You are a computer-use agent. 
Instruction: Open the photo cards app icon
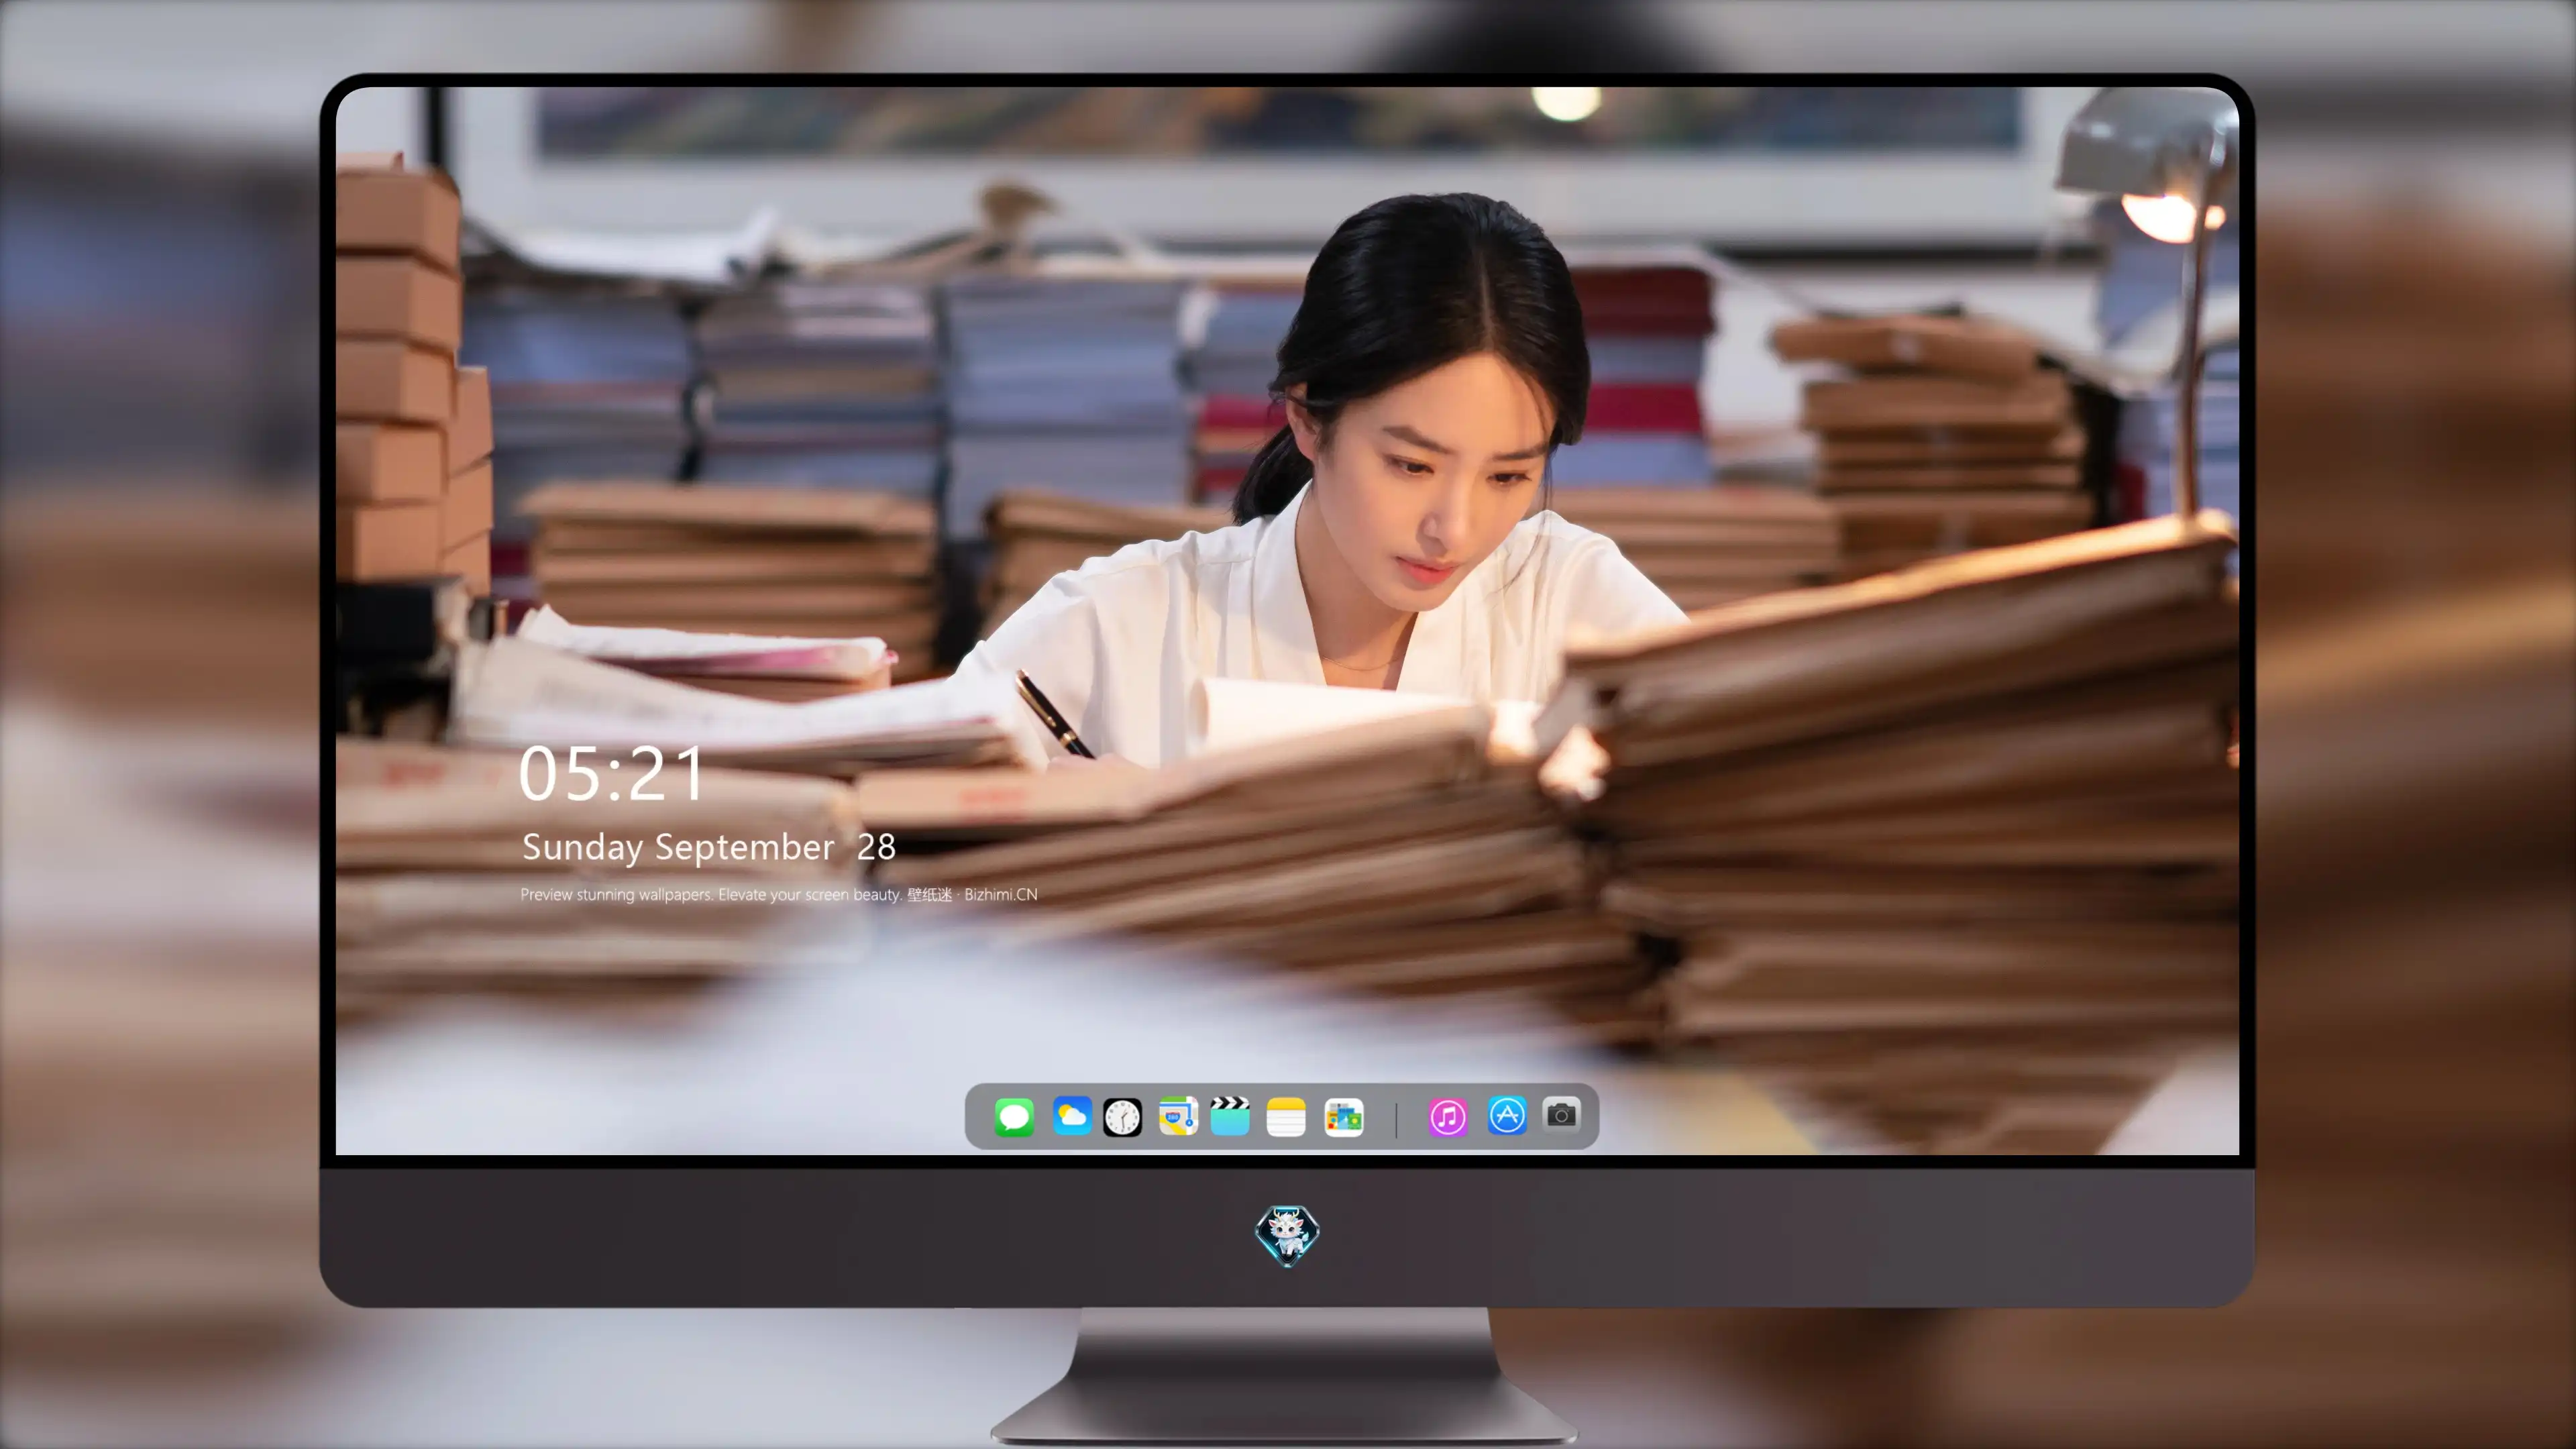[1344, 1117]
